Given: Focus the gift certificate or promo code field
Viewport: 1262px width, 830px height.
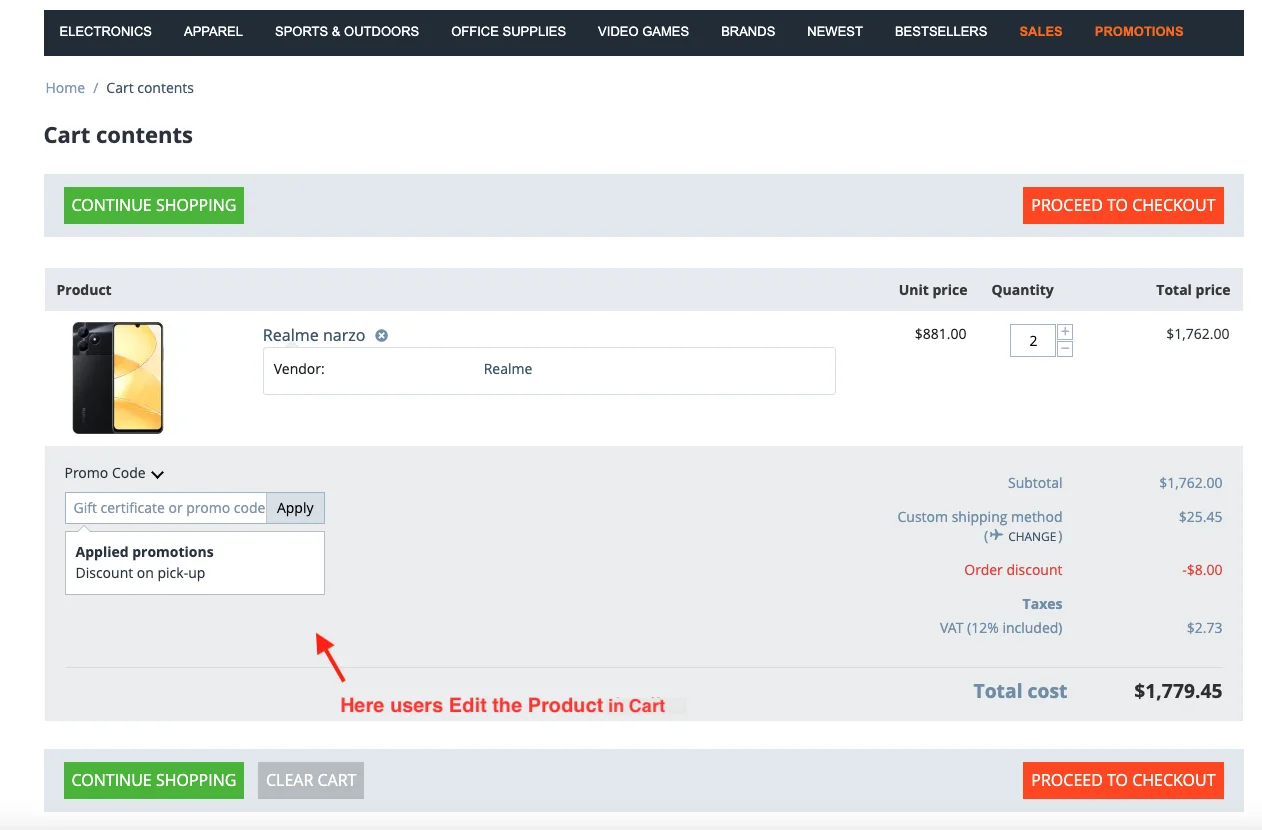Looking at the screenshot, I should (167, 508).
